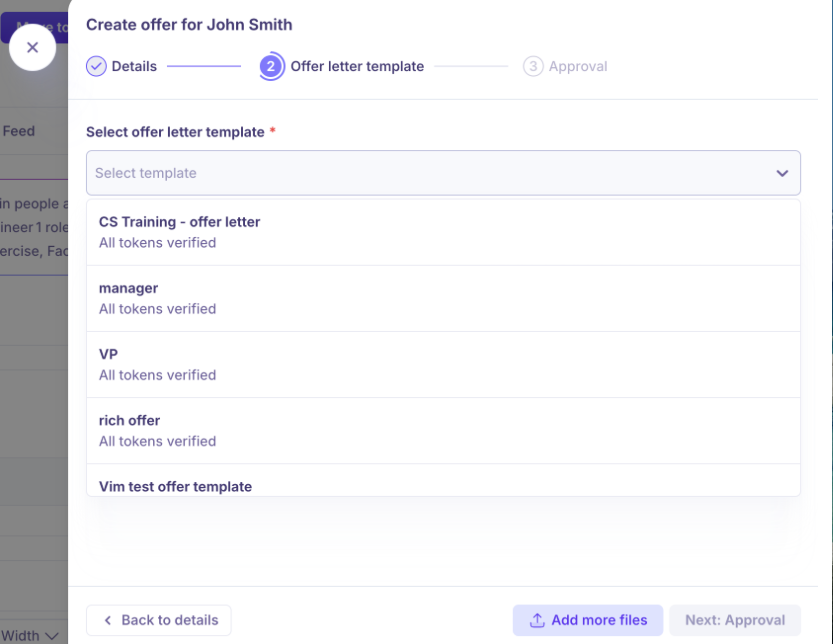Click the Details step checkmark icon
Image resolution: width=833 pixels, height=644 pixels.
tap(96, 66)
